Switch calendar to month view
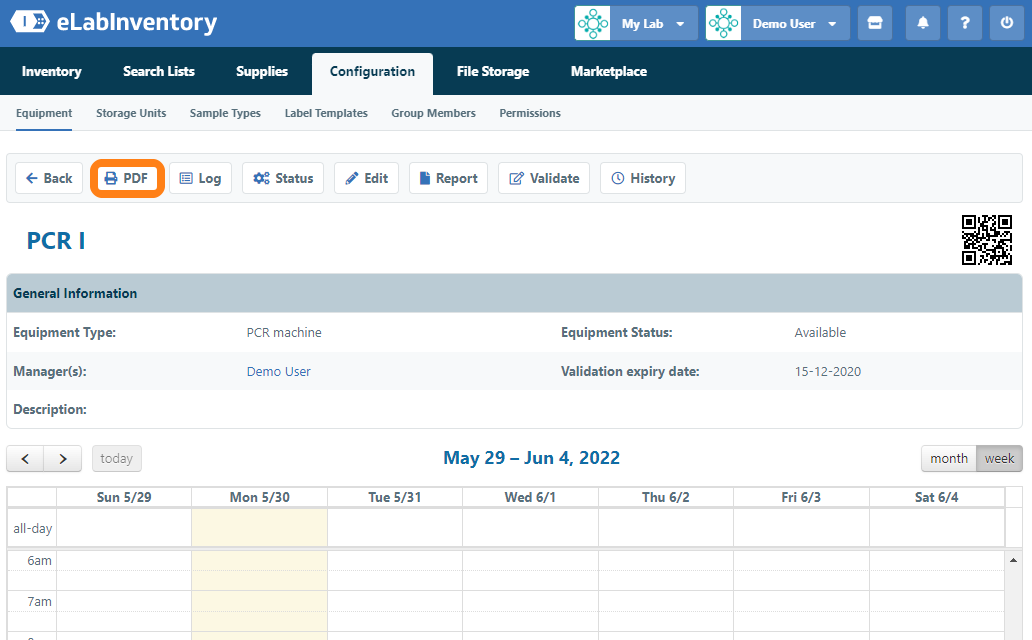The width and height of the screenshot is (1032, 640). click(948, 458)
